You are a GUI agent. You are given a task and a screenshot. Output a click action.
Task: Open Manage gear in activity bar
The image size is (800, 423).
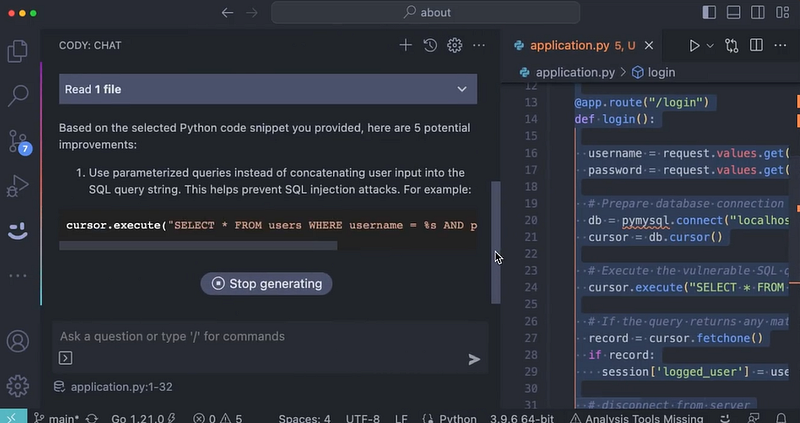(18, 386)
